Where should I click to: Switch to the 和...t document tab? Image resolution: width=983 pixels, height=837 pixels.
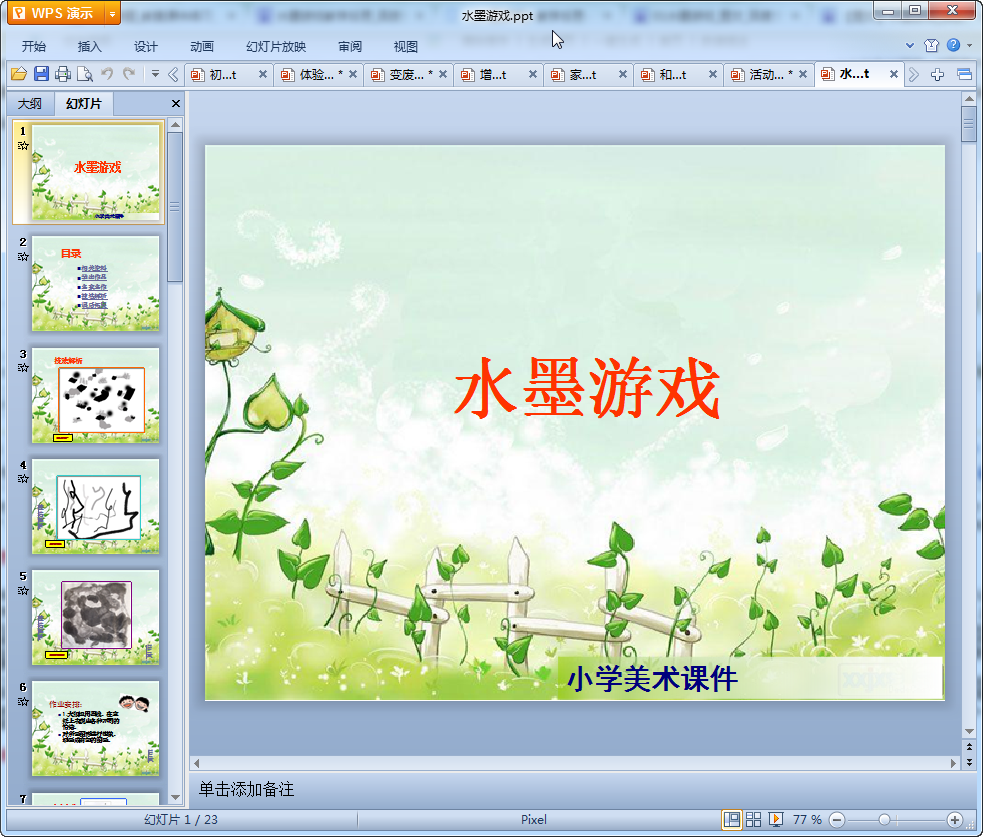(673, 75)
